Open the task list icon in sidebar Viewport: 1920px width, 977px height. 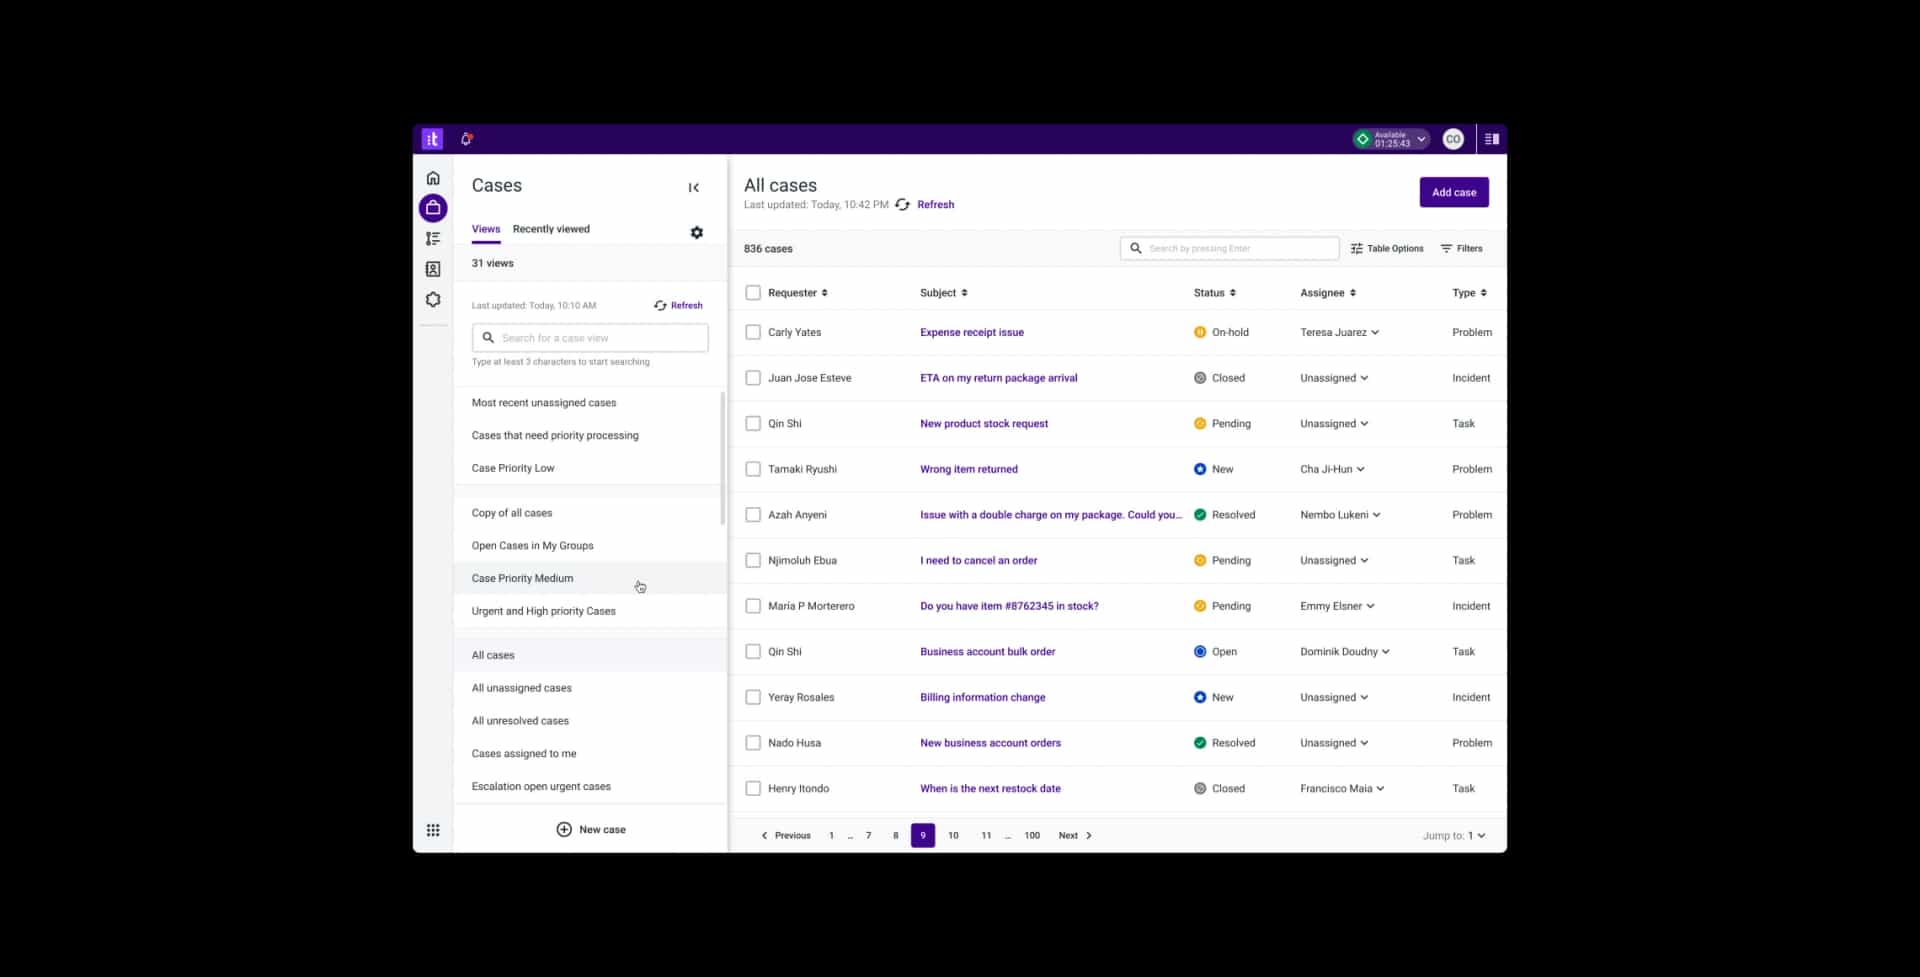pyautogui.click(x=433, y=239)
